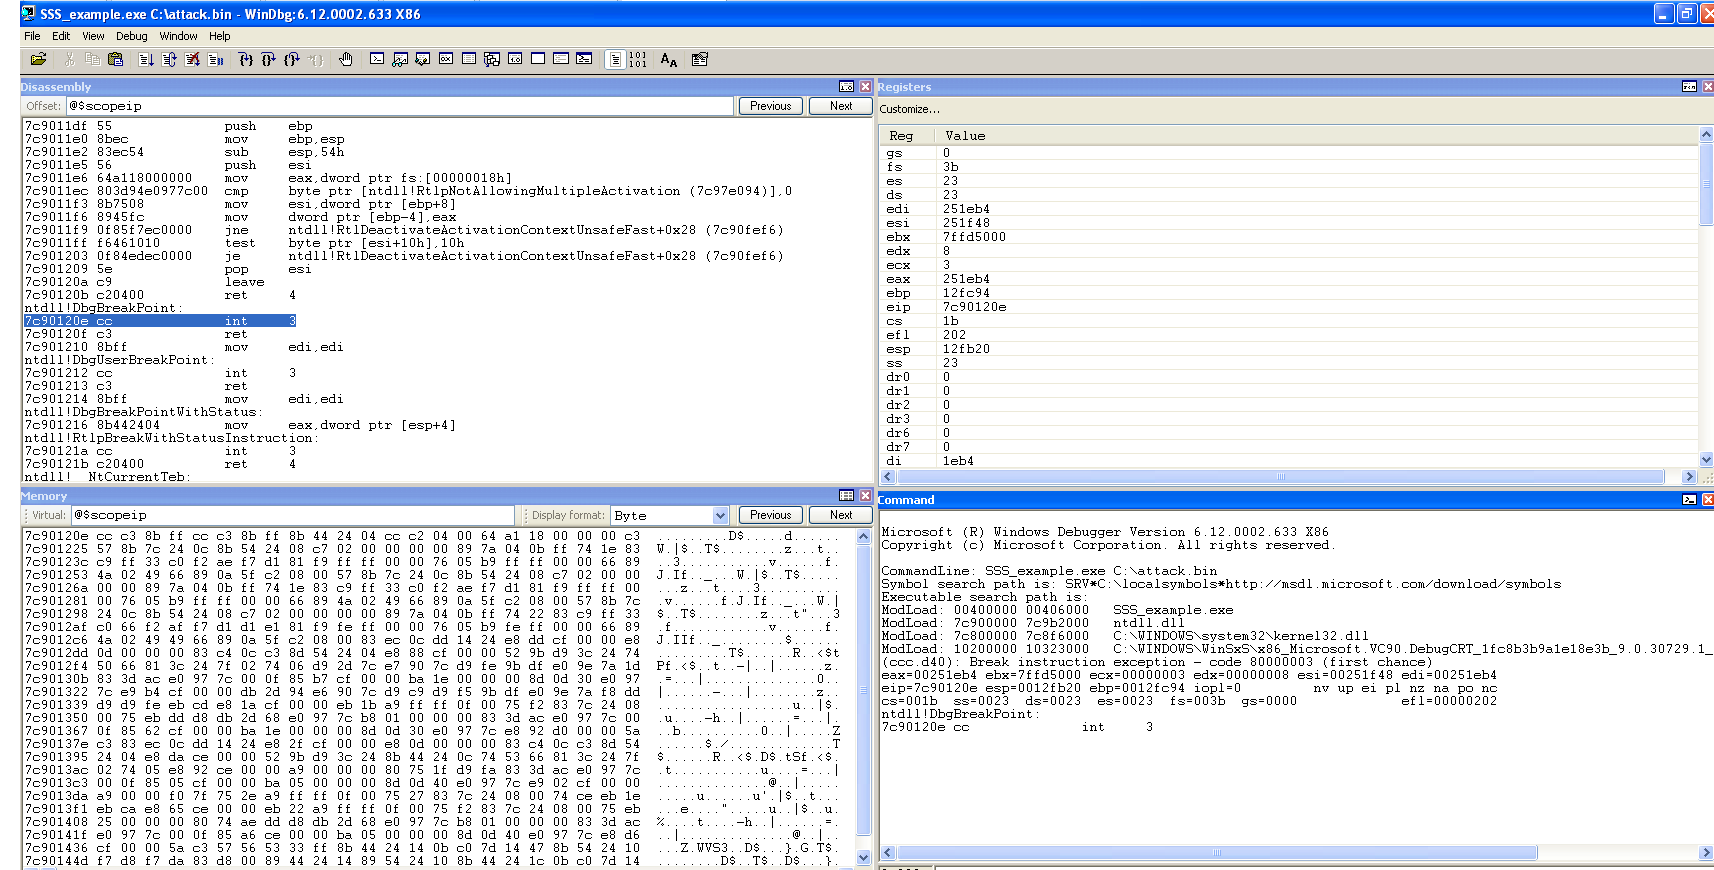The width and height of the screenshot is (1714, 870).
Task: Close the Memory panel
Action: [x=866, y=496]
